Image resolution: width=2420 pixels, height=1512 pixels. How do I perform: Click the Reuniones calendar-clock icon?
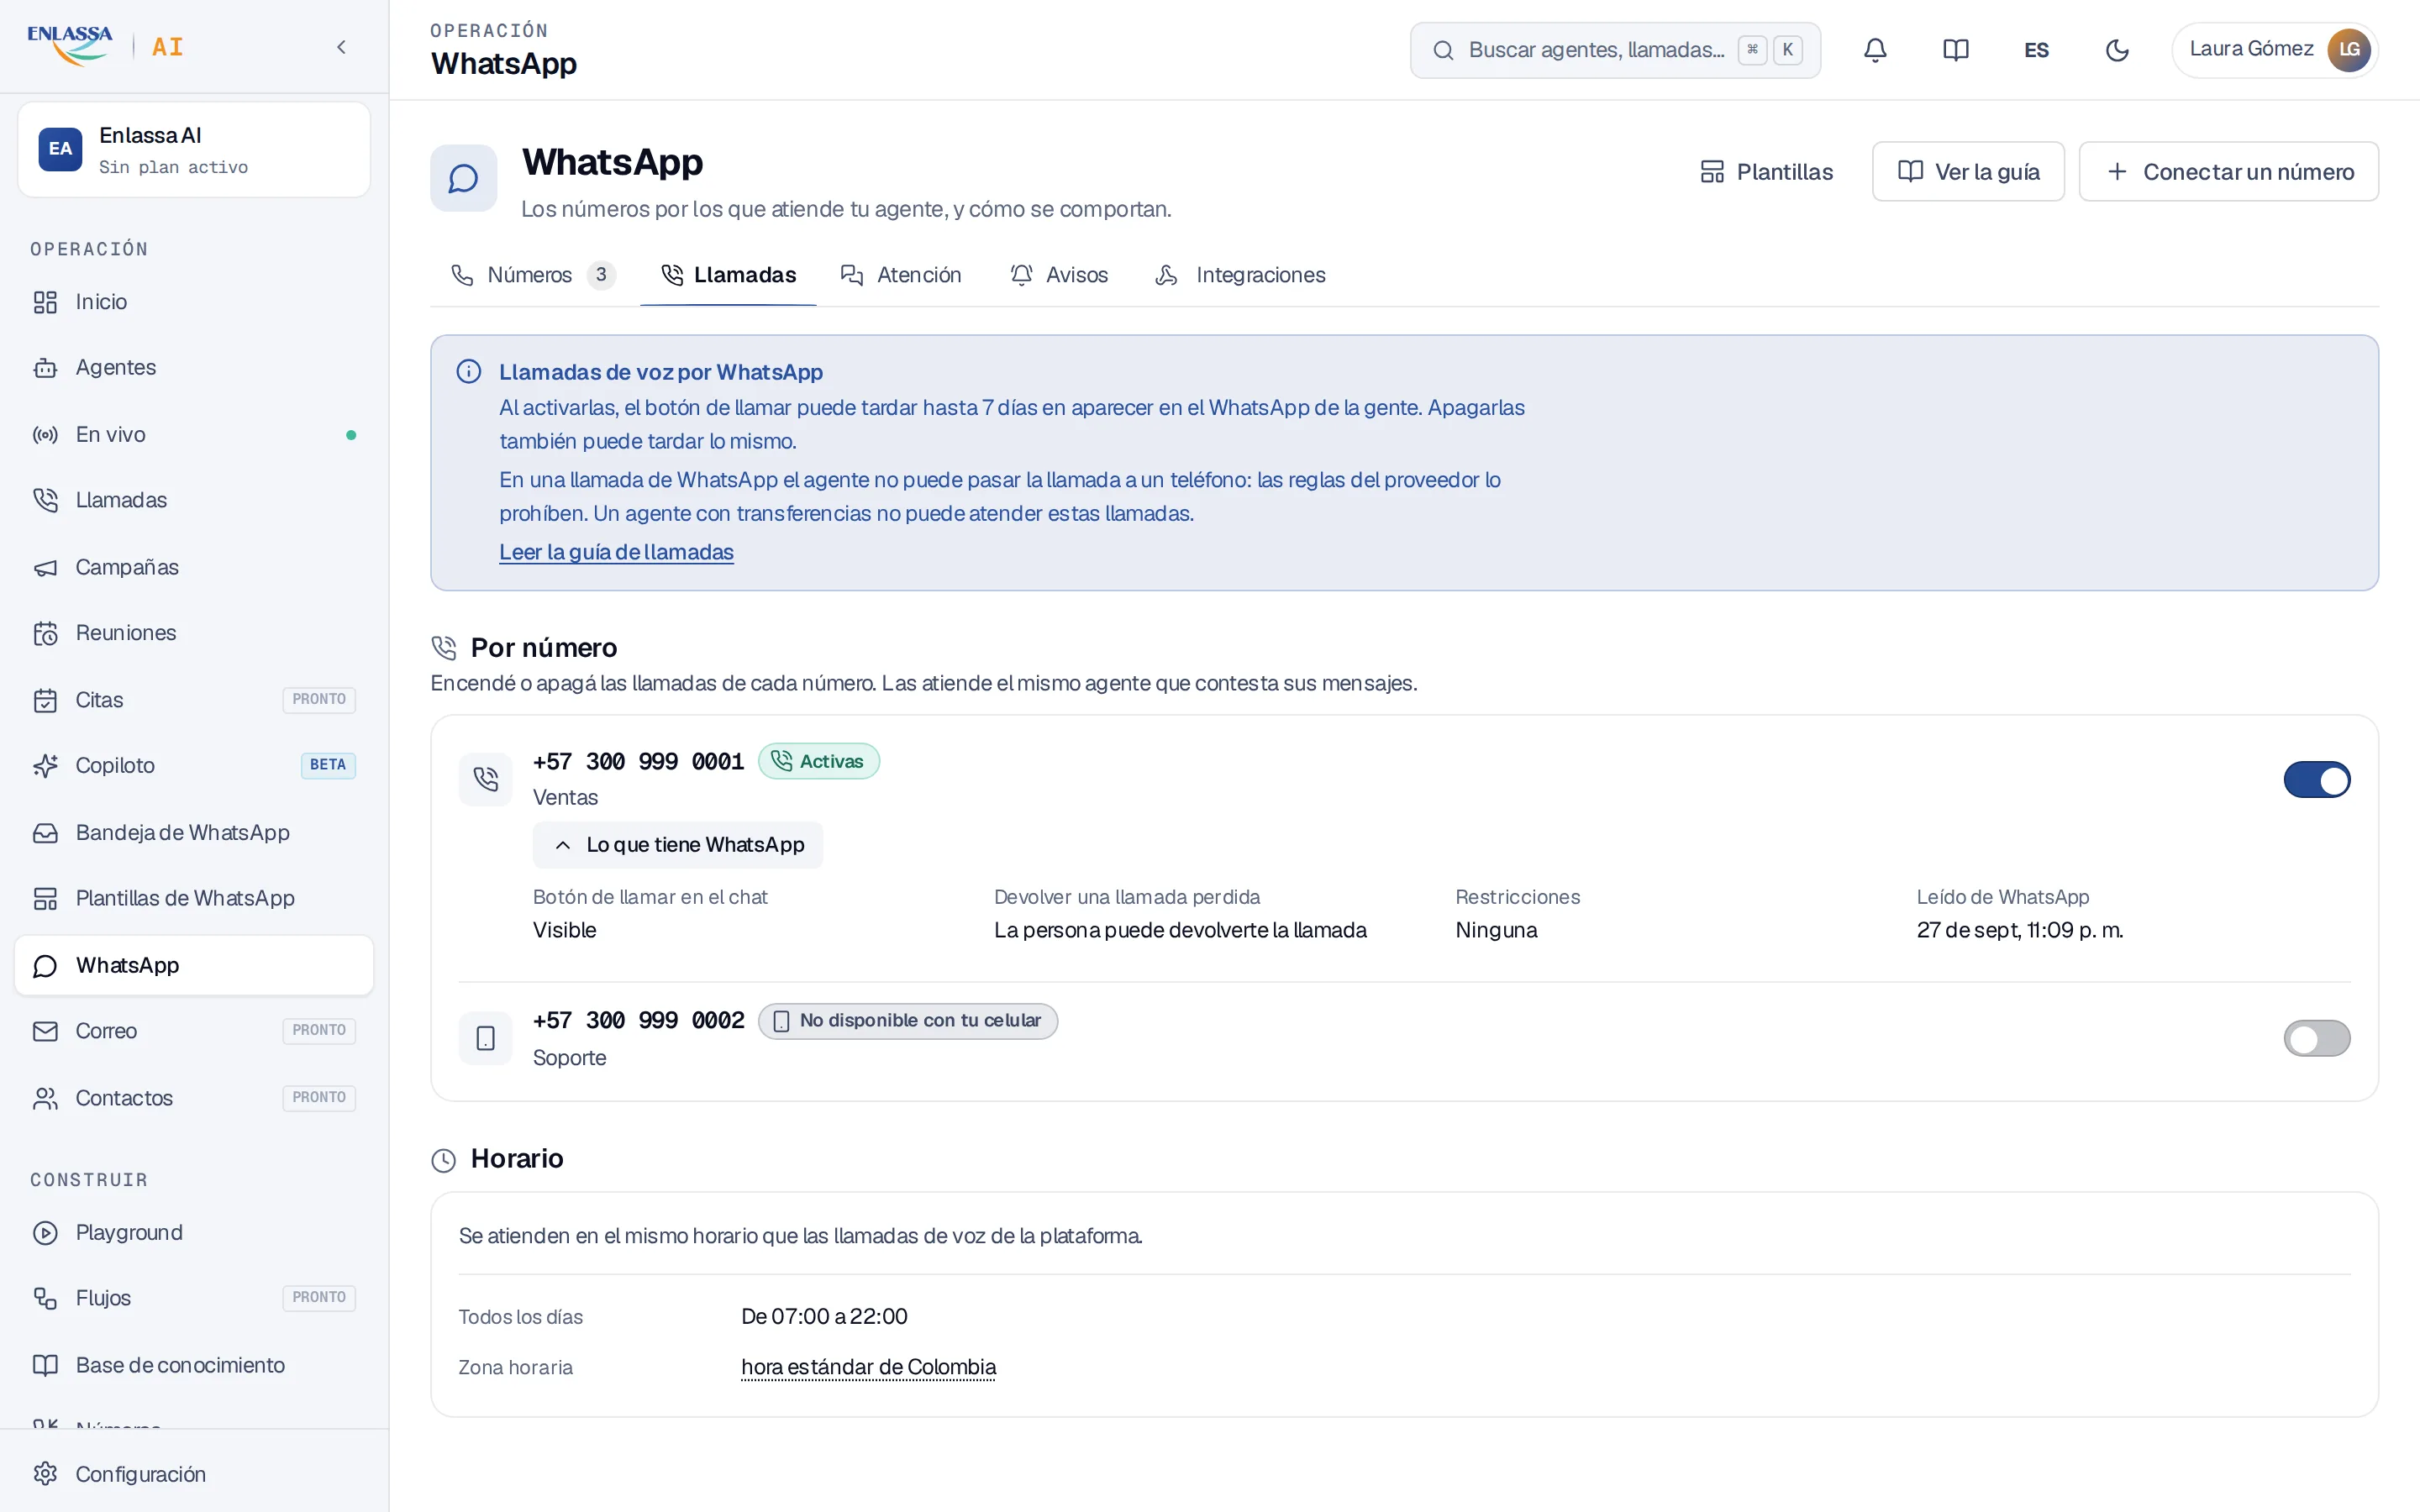point(45,634)
